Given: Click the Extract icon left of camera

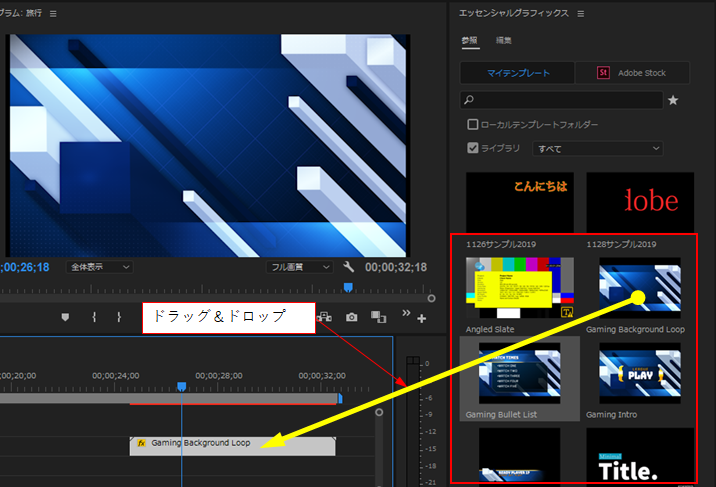Looking at the screenshot, I should tap(324, 317).
